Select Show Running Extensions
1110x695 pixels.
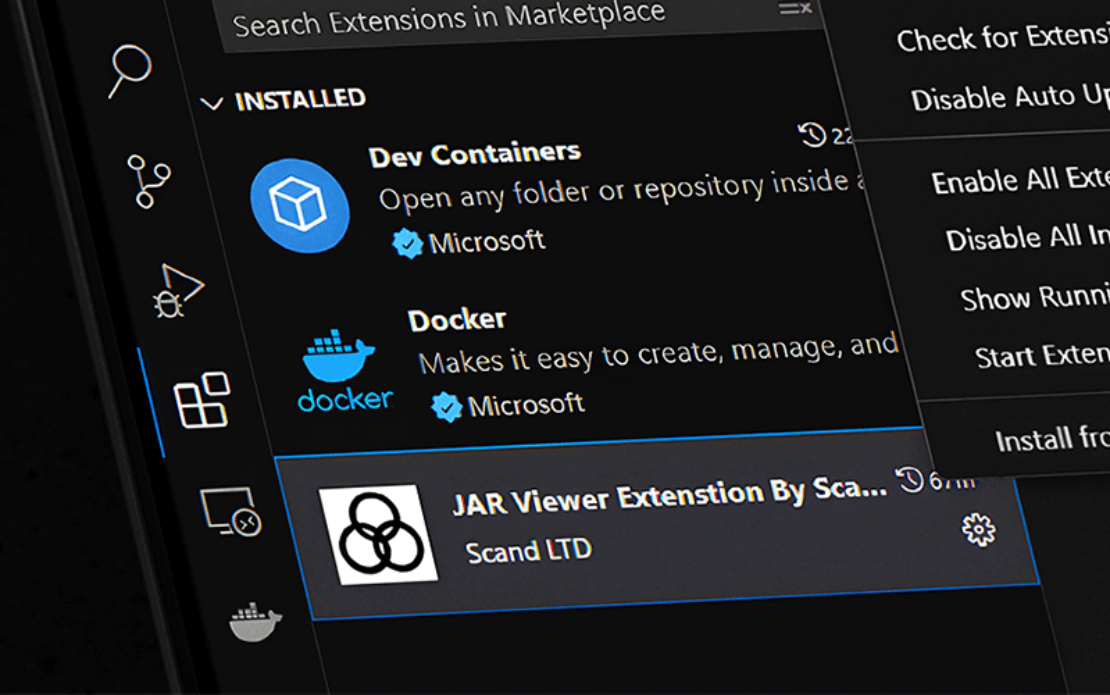1034,298
